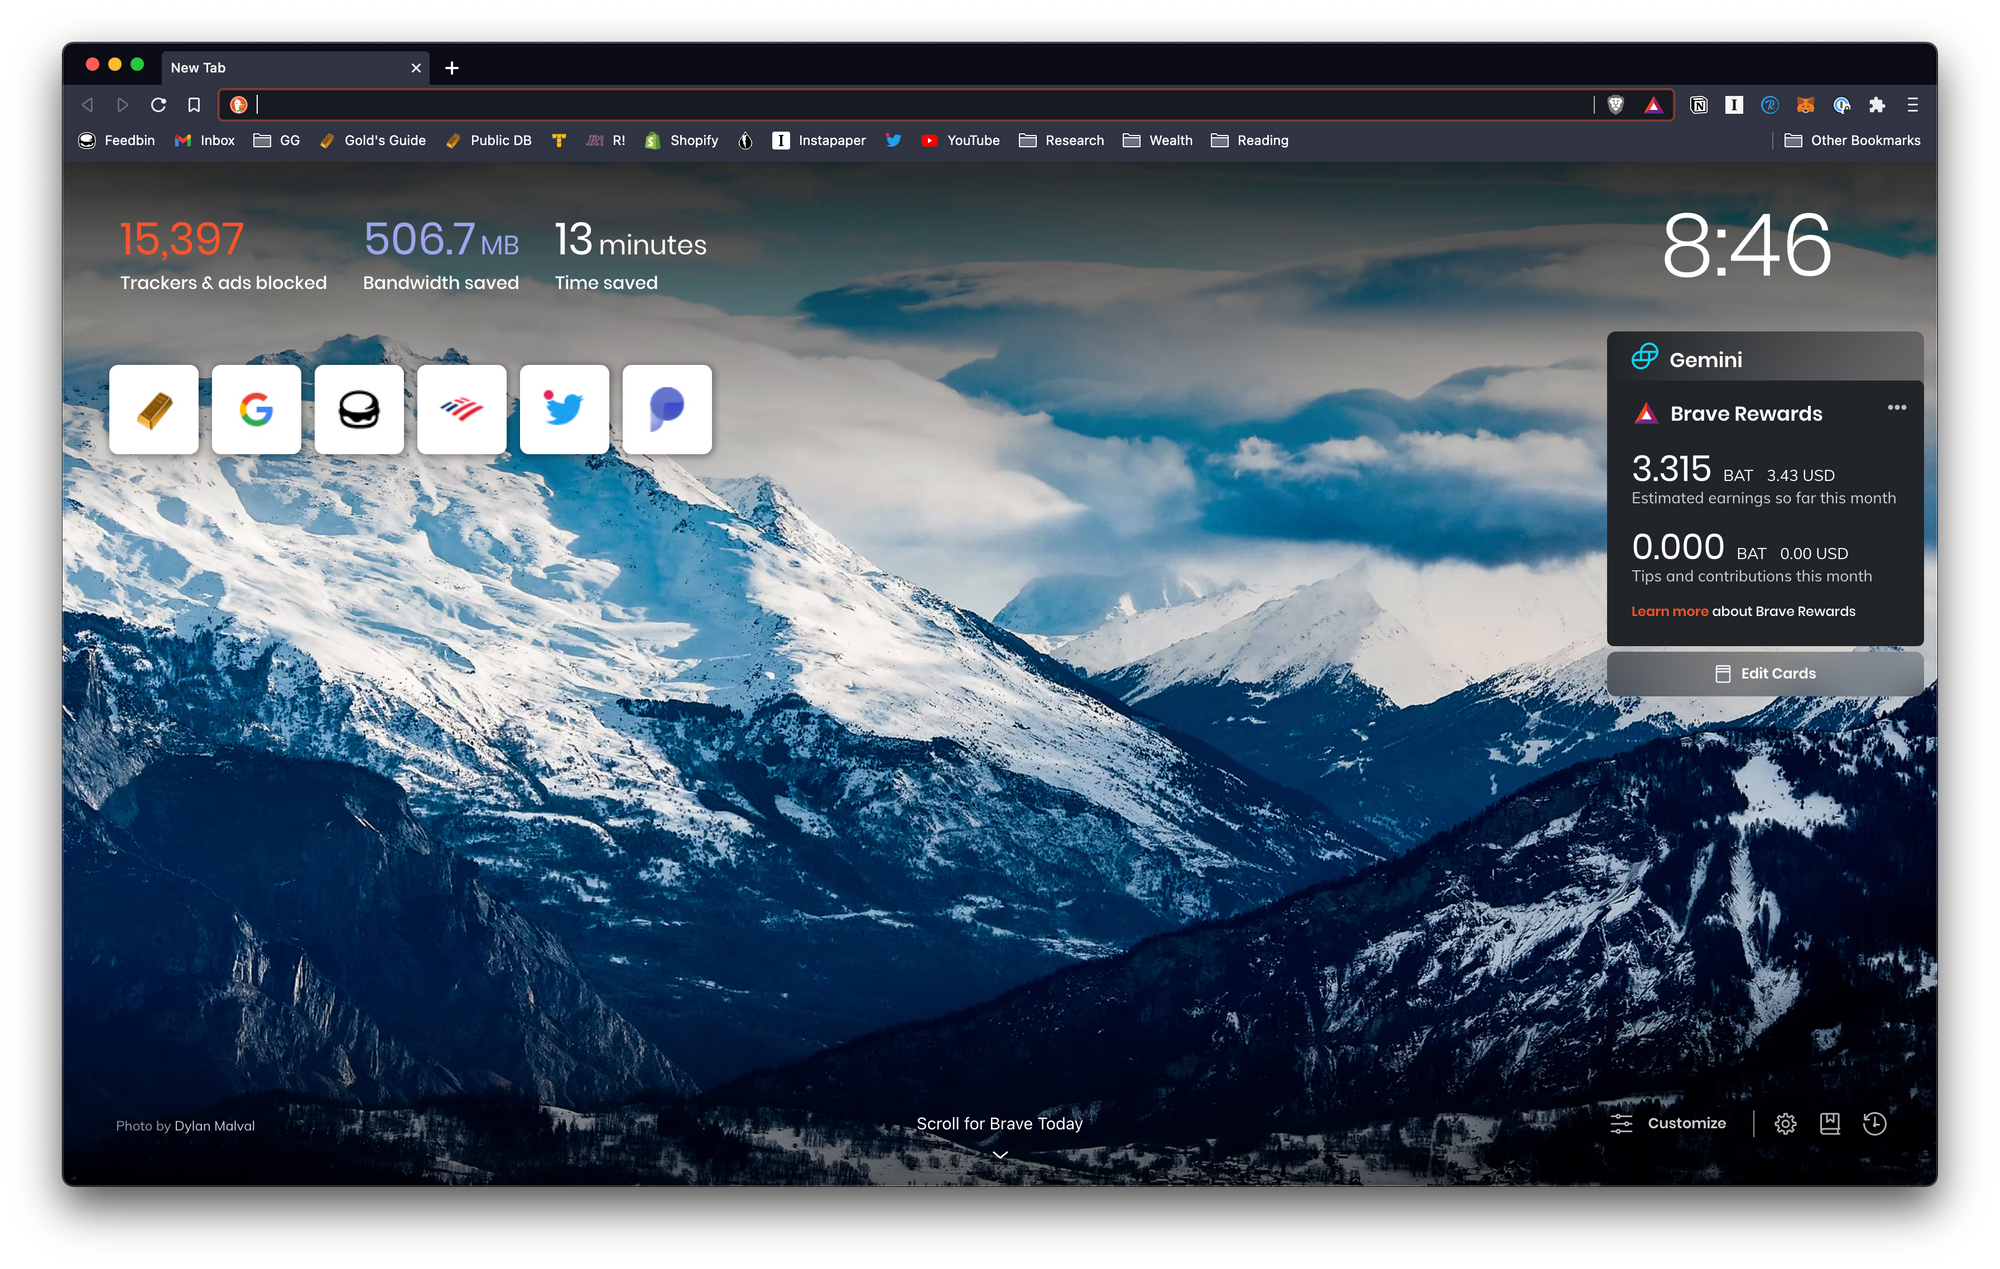Click into the address bar field
The height and width of the screenshot is (1269, 2000).
coord(900,105)
